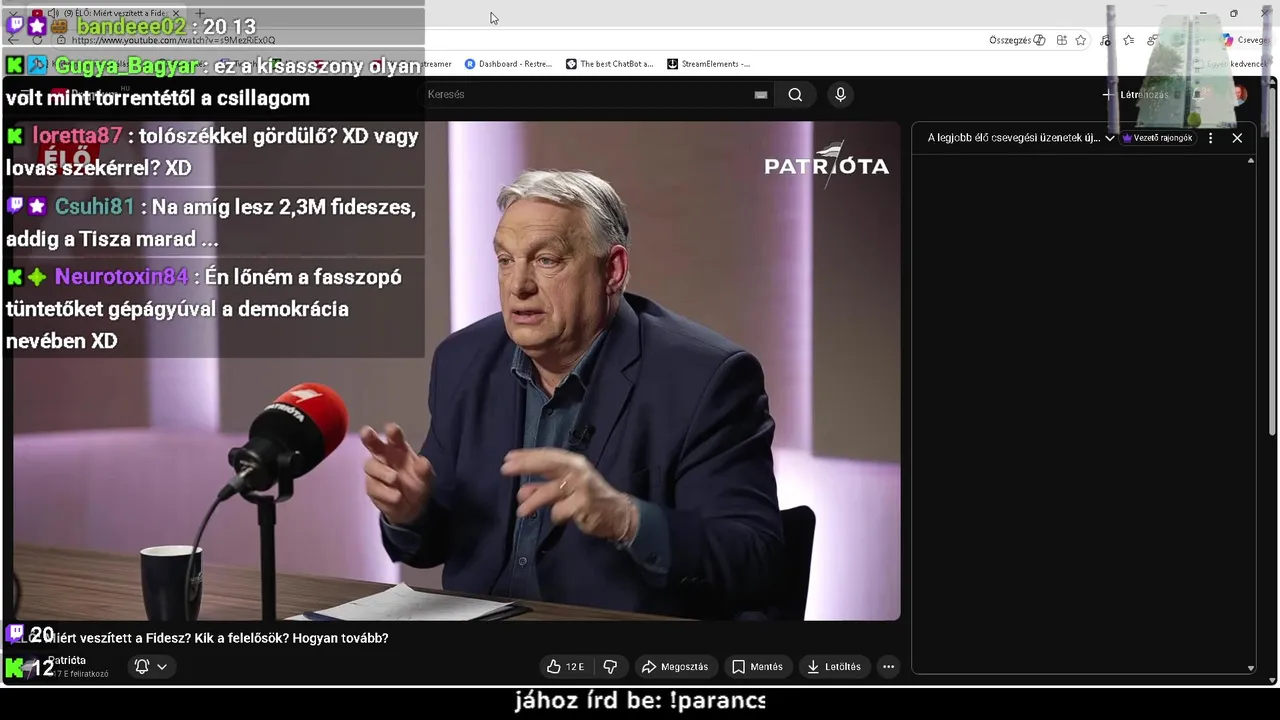
Task: Click the Patrióta logo watermark in the video
Action: click(826, 165)
